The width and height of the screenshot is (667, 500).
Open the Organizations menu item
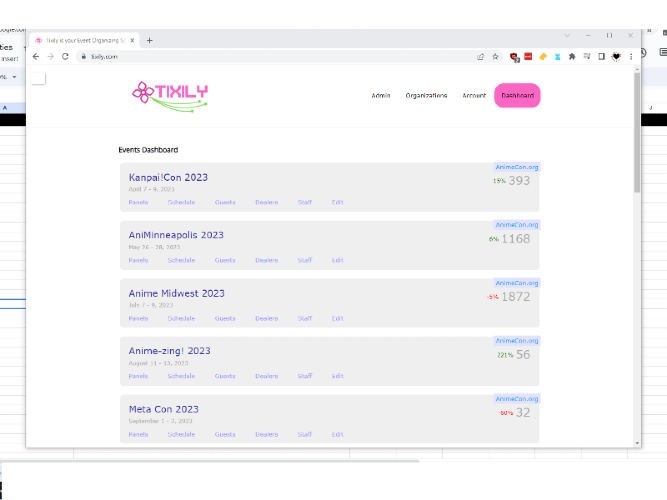(x=426, y=95)
